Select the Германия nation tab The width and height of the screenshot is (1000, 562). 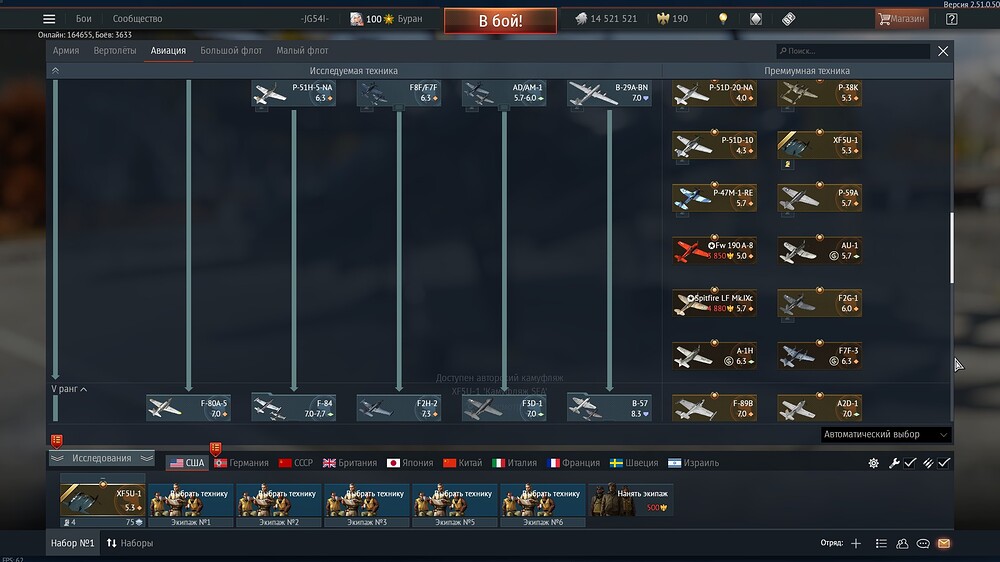pos(241,463)
